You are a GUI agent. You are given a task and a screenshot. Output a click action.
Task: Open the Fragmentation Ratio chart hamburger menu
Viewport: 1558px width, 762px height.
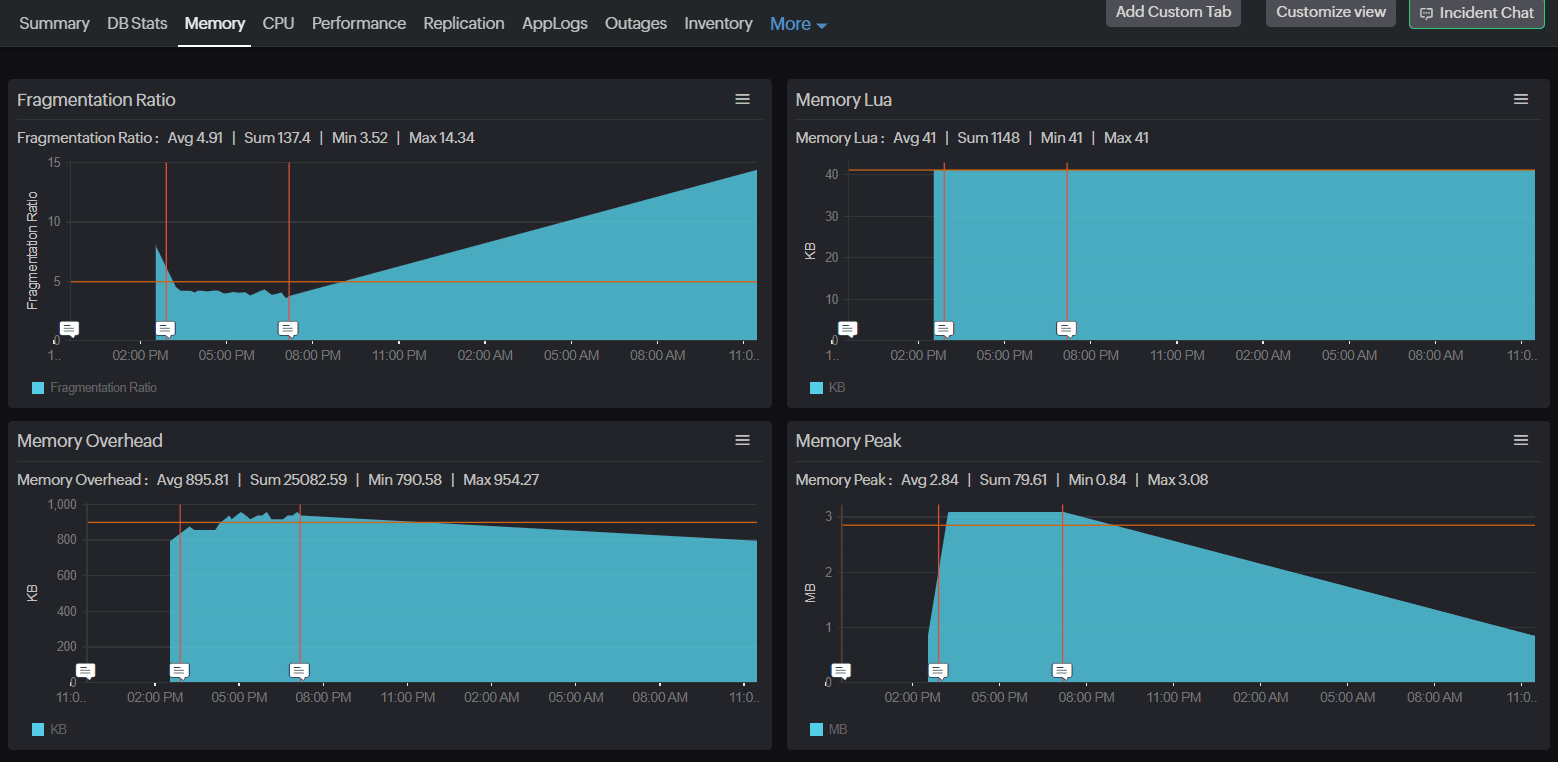742,99
